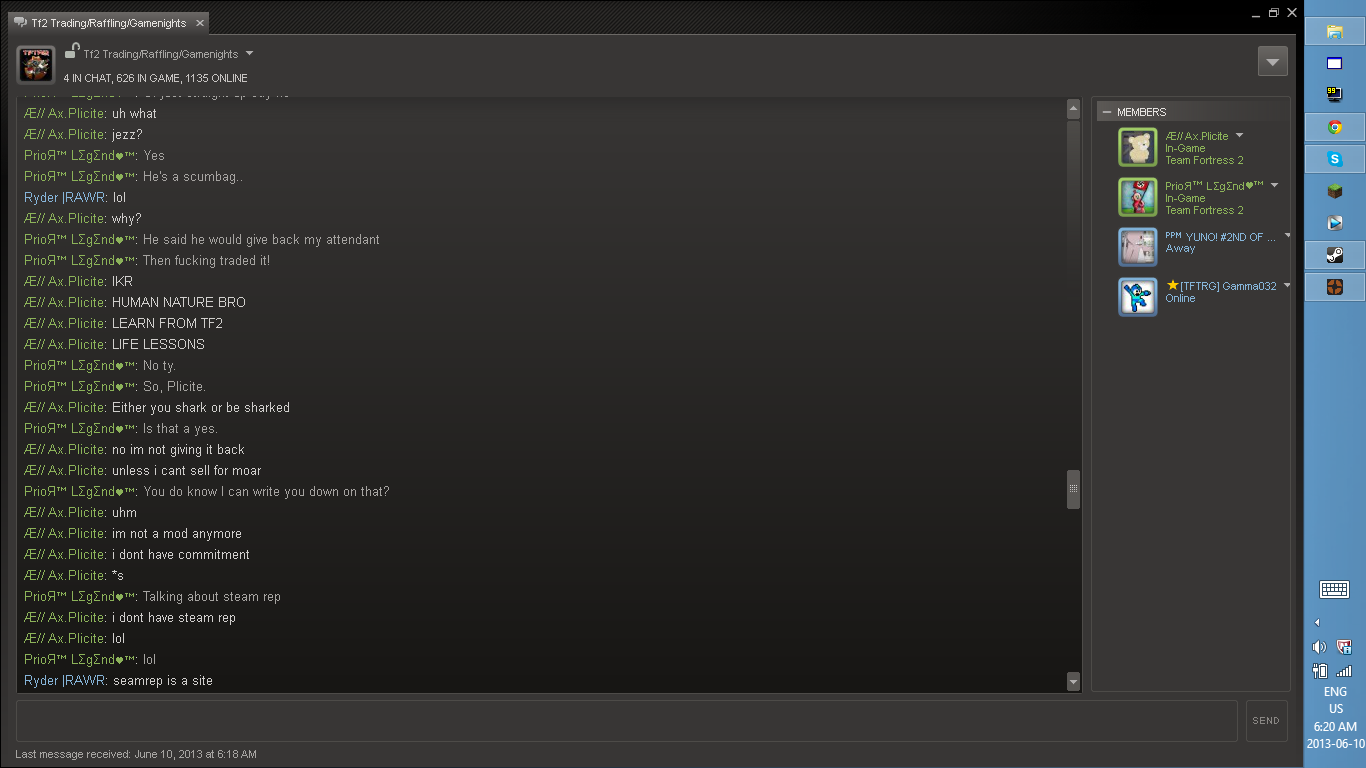Click Ax.Plicite's teddy bear avatar
Image resolution: width=1366 pixels, height=768 pixels.
1138,147
